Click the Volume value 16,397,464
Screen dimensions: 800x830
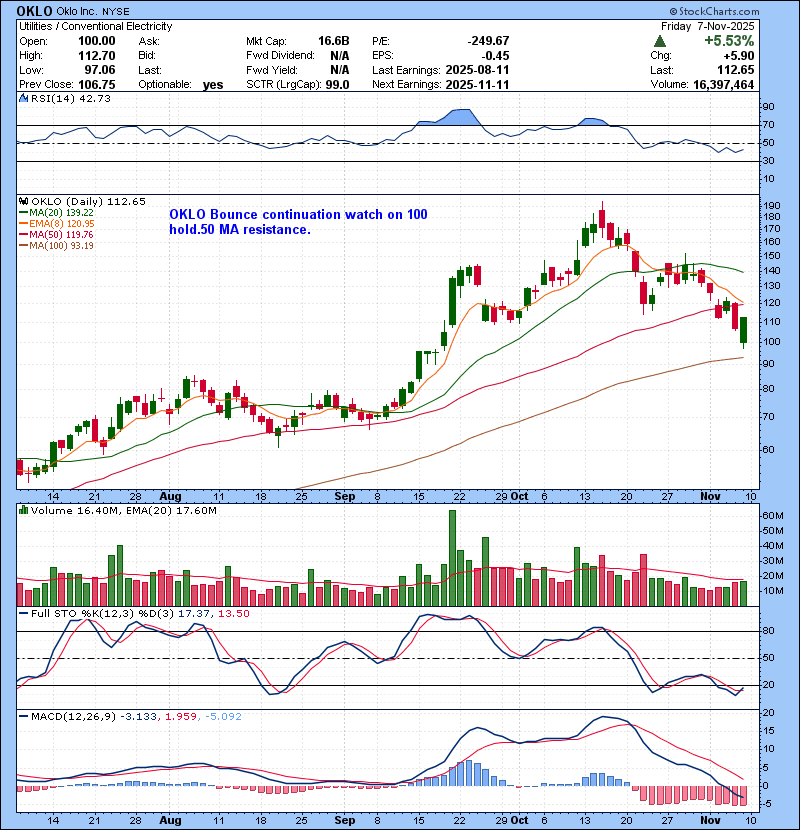pyautogui.click(x=723, y=85)
